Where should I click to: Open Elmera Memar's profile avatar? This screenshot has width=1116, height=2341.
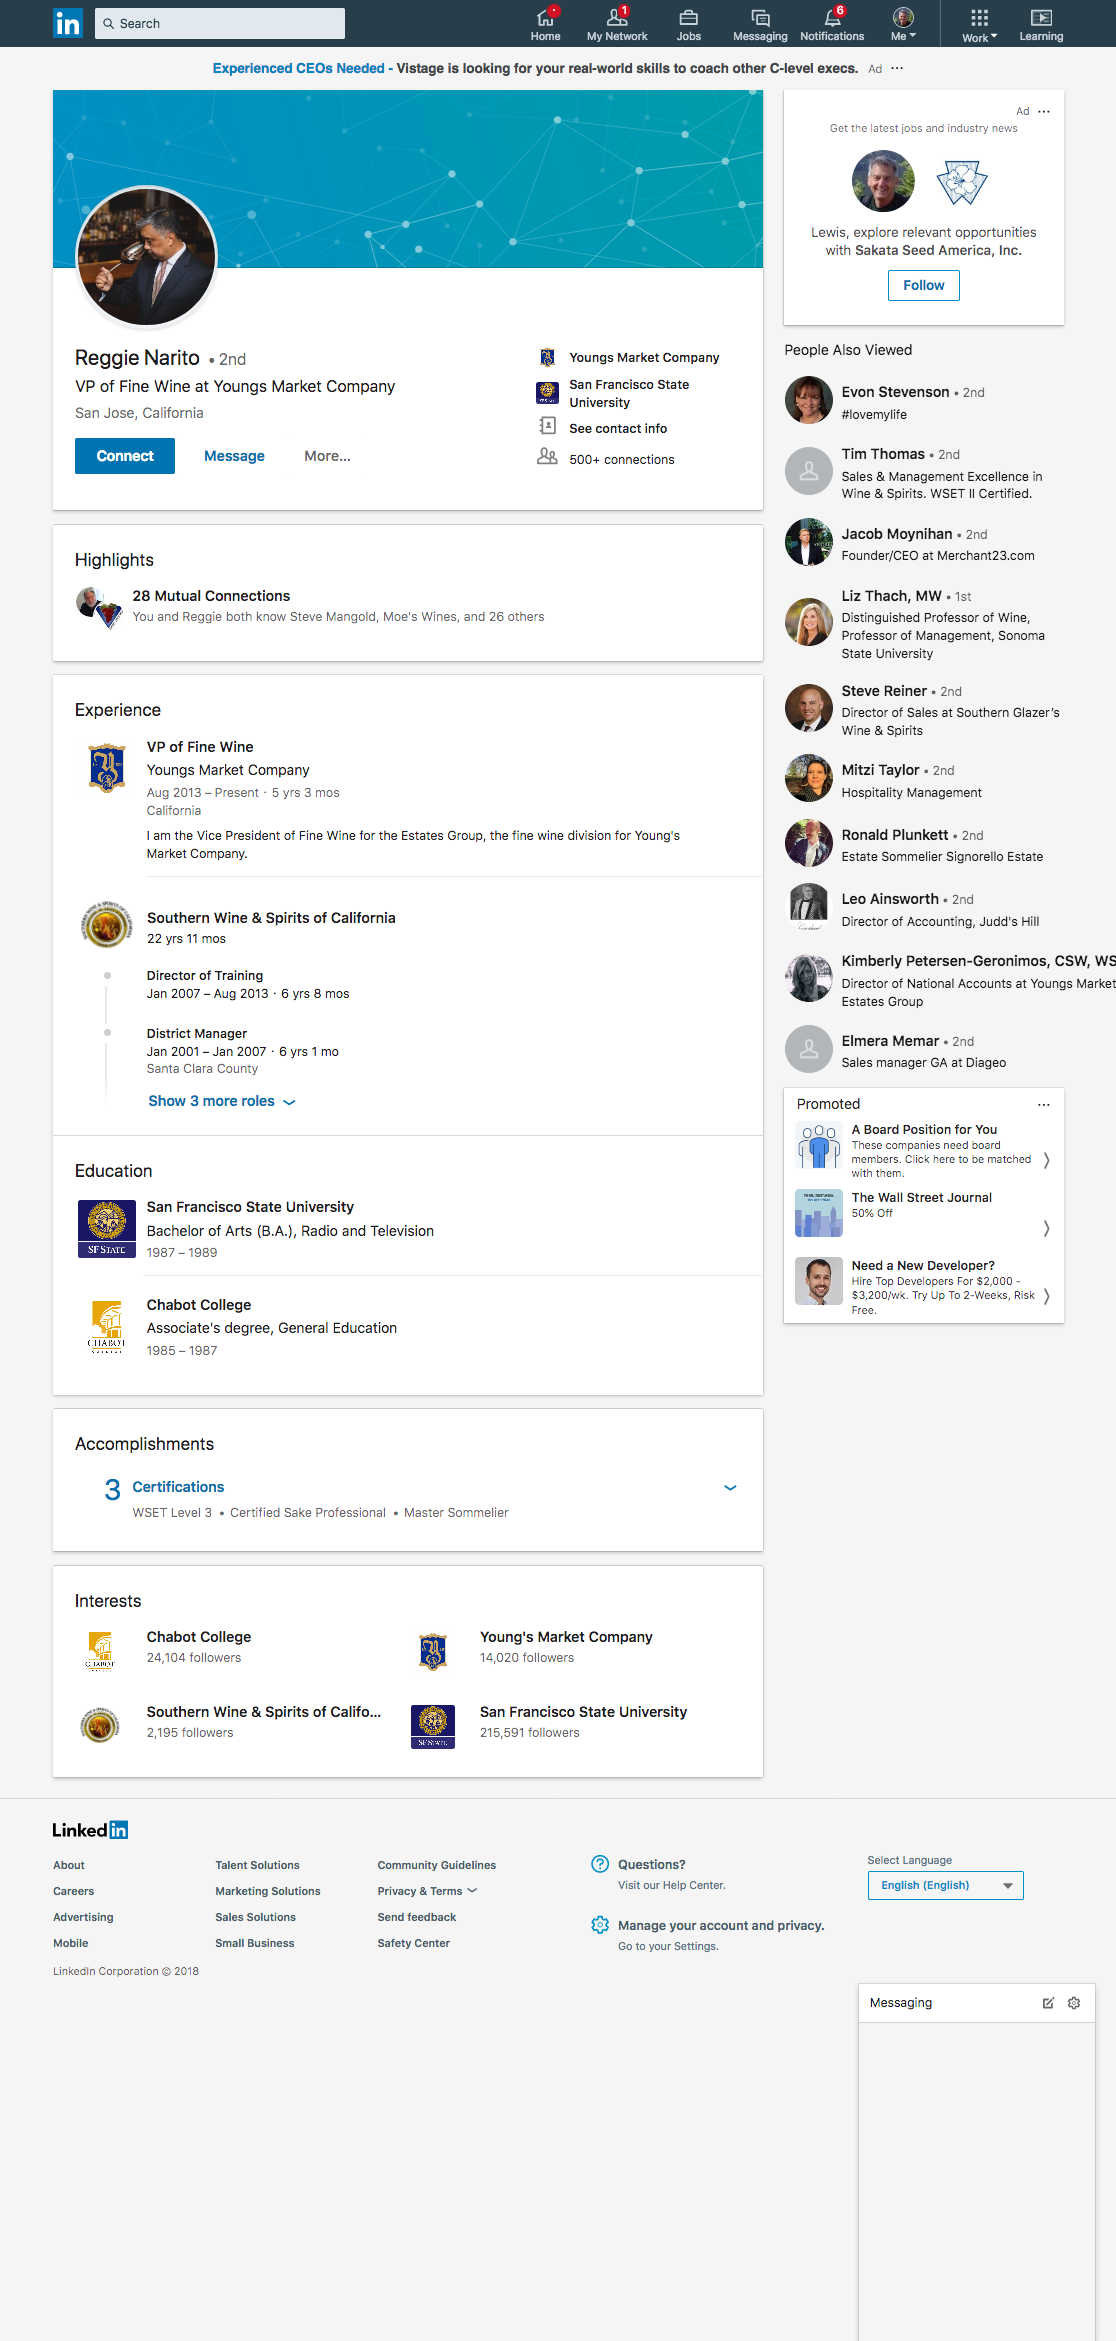click(809, 1049)
